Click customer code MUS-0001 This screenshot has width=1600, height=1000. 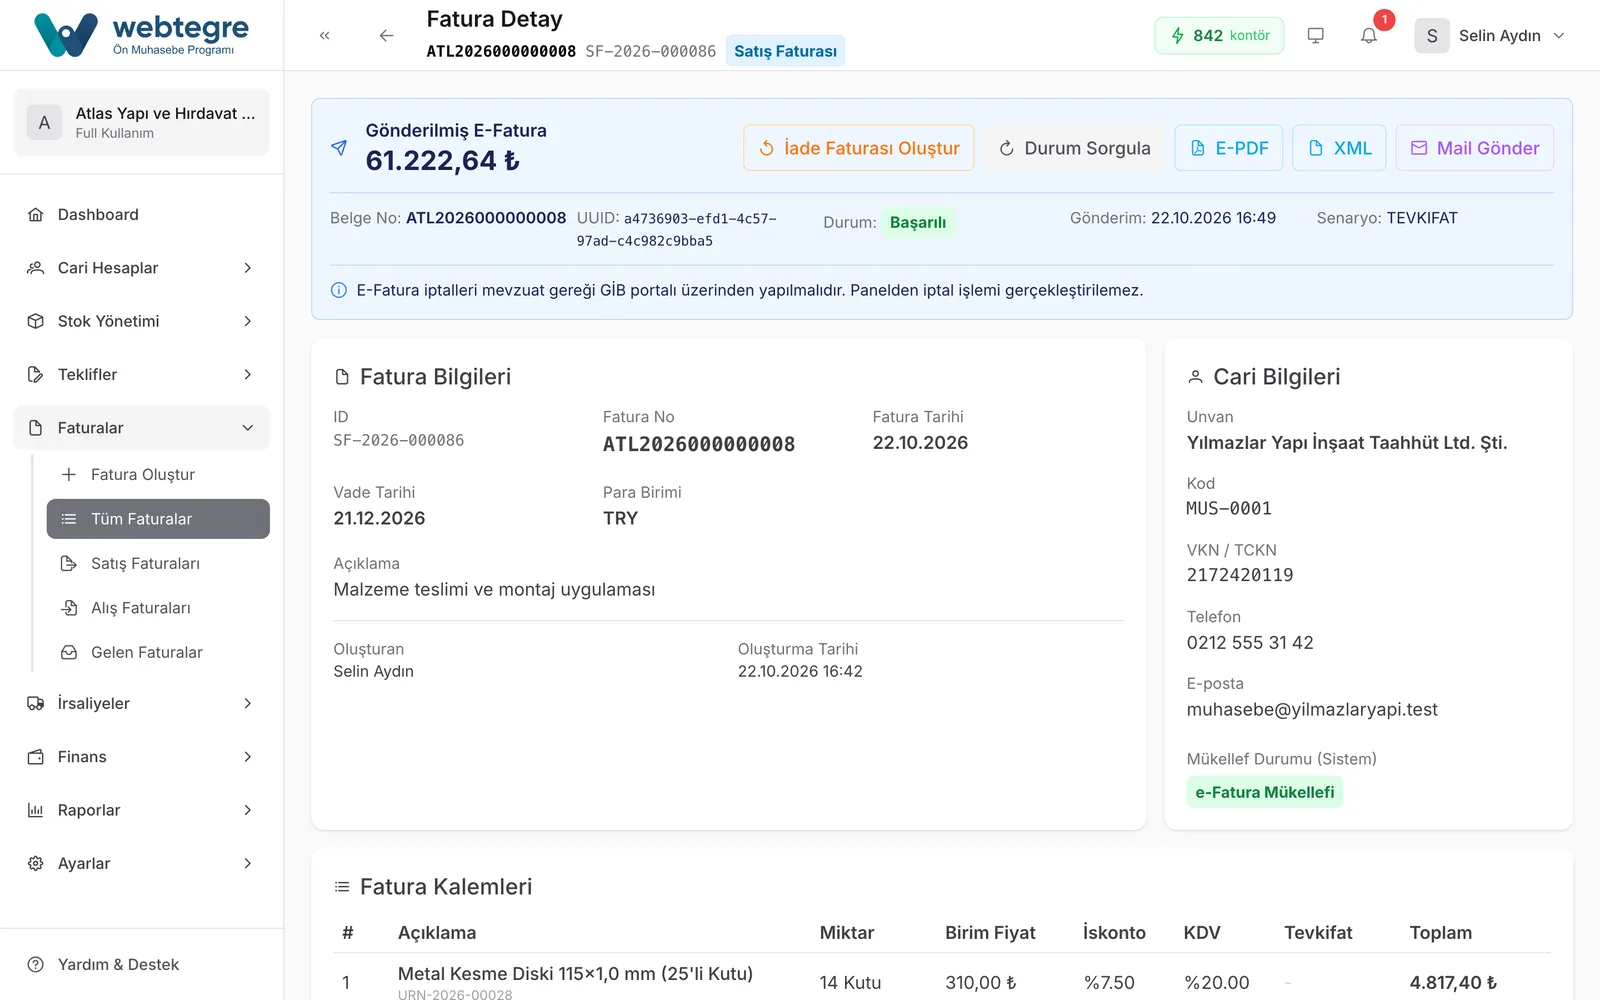click(x=1229, y=509)
